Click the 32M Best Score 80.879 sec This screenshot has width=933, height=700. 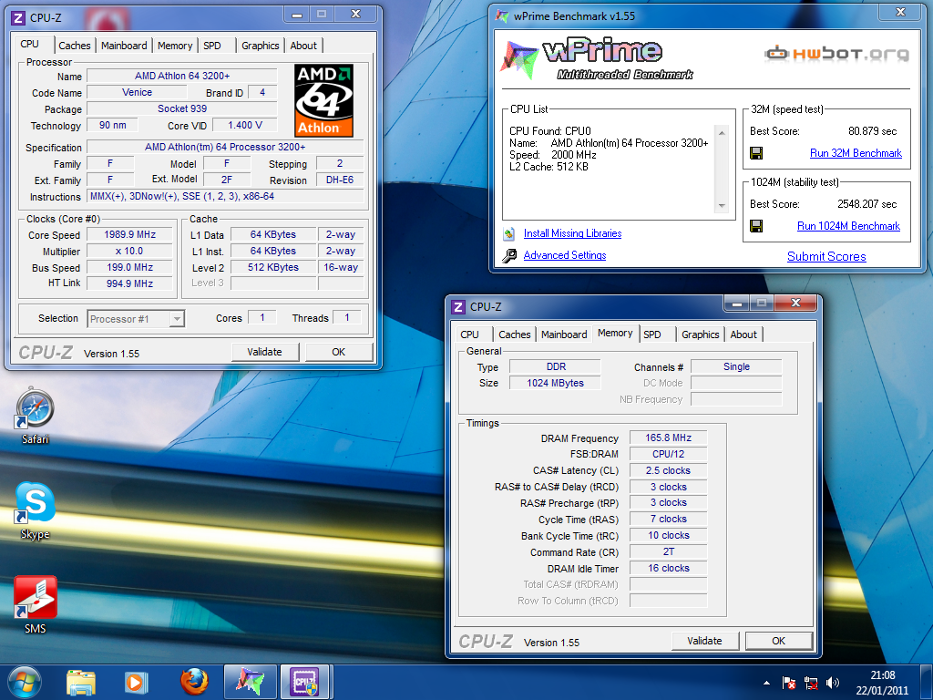[x=872, y=131]
